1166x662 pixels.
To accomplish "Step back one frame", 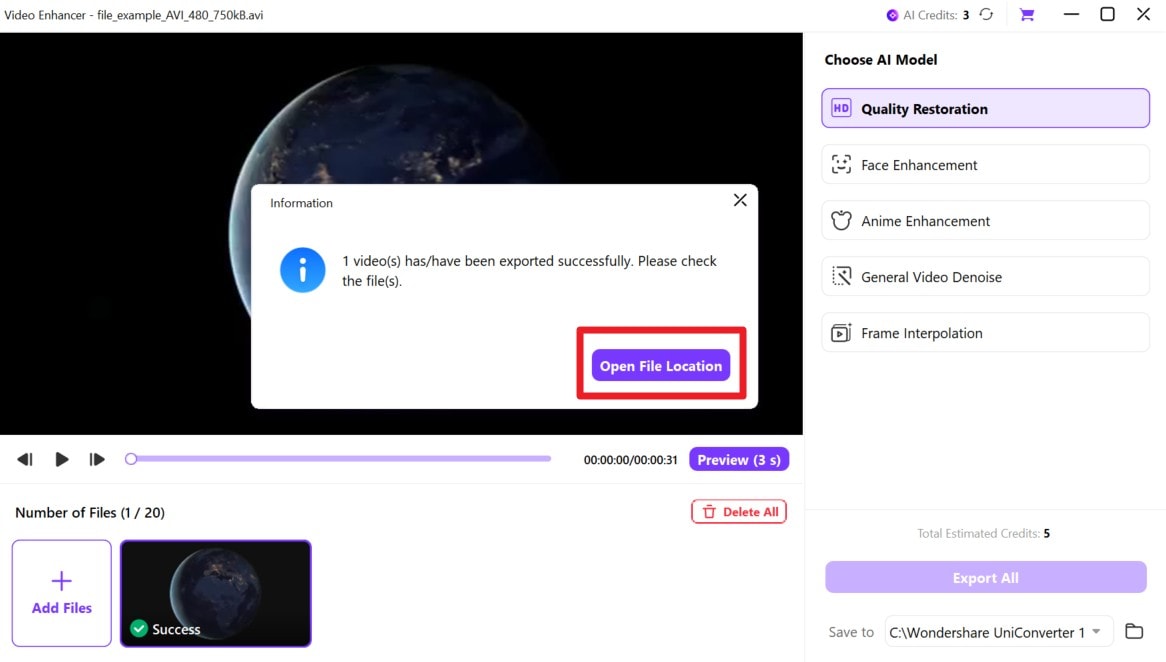I will [25, 458].
